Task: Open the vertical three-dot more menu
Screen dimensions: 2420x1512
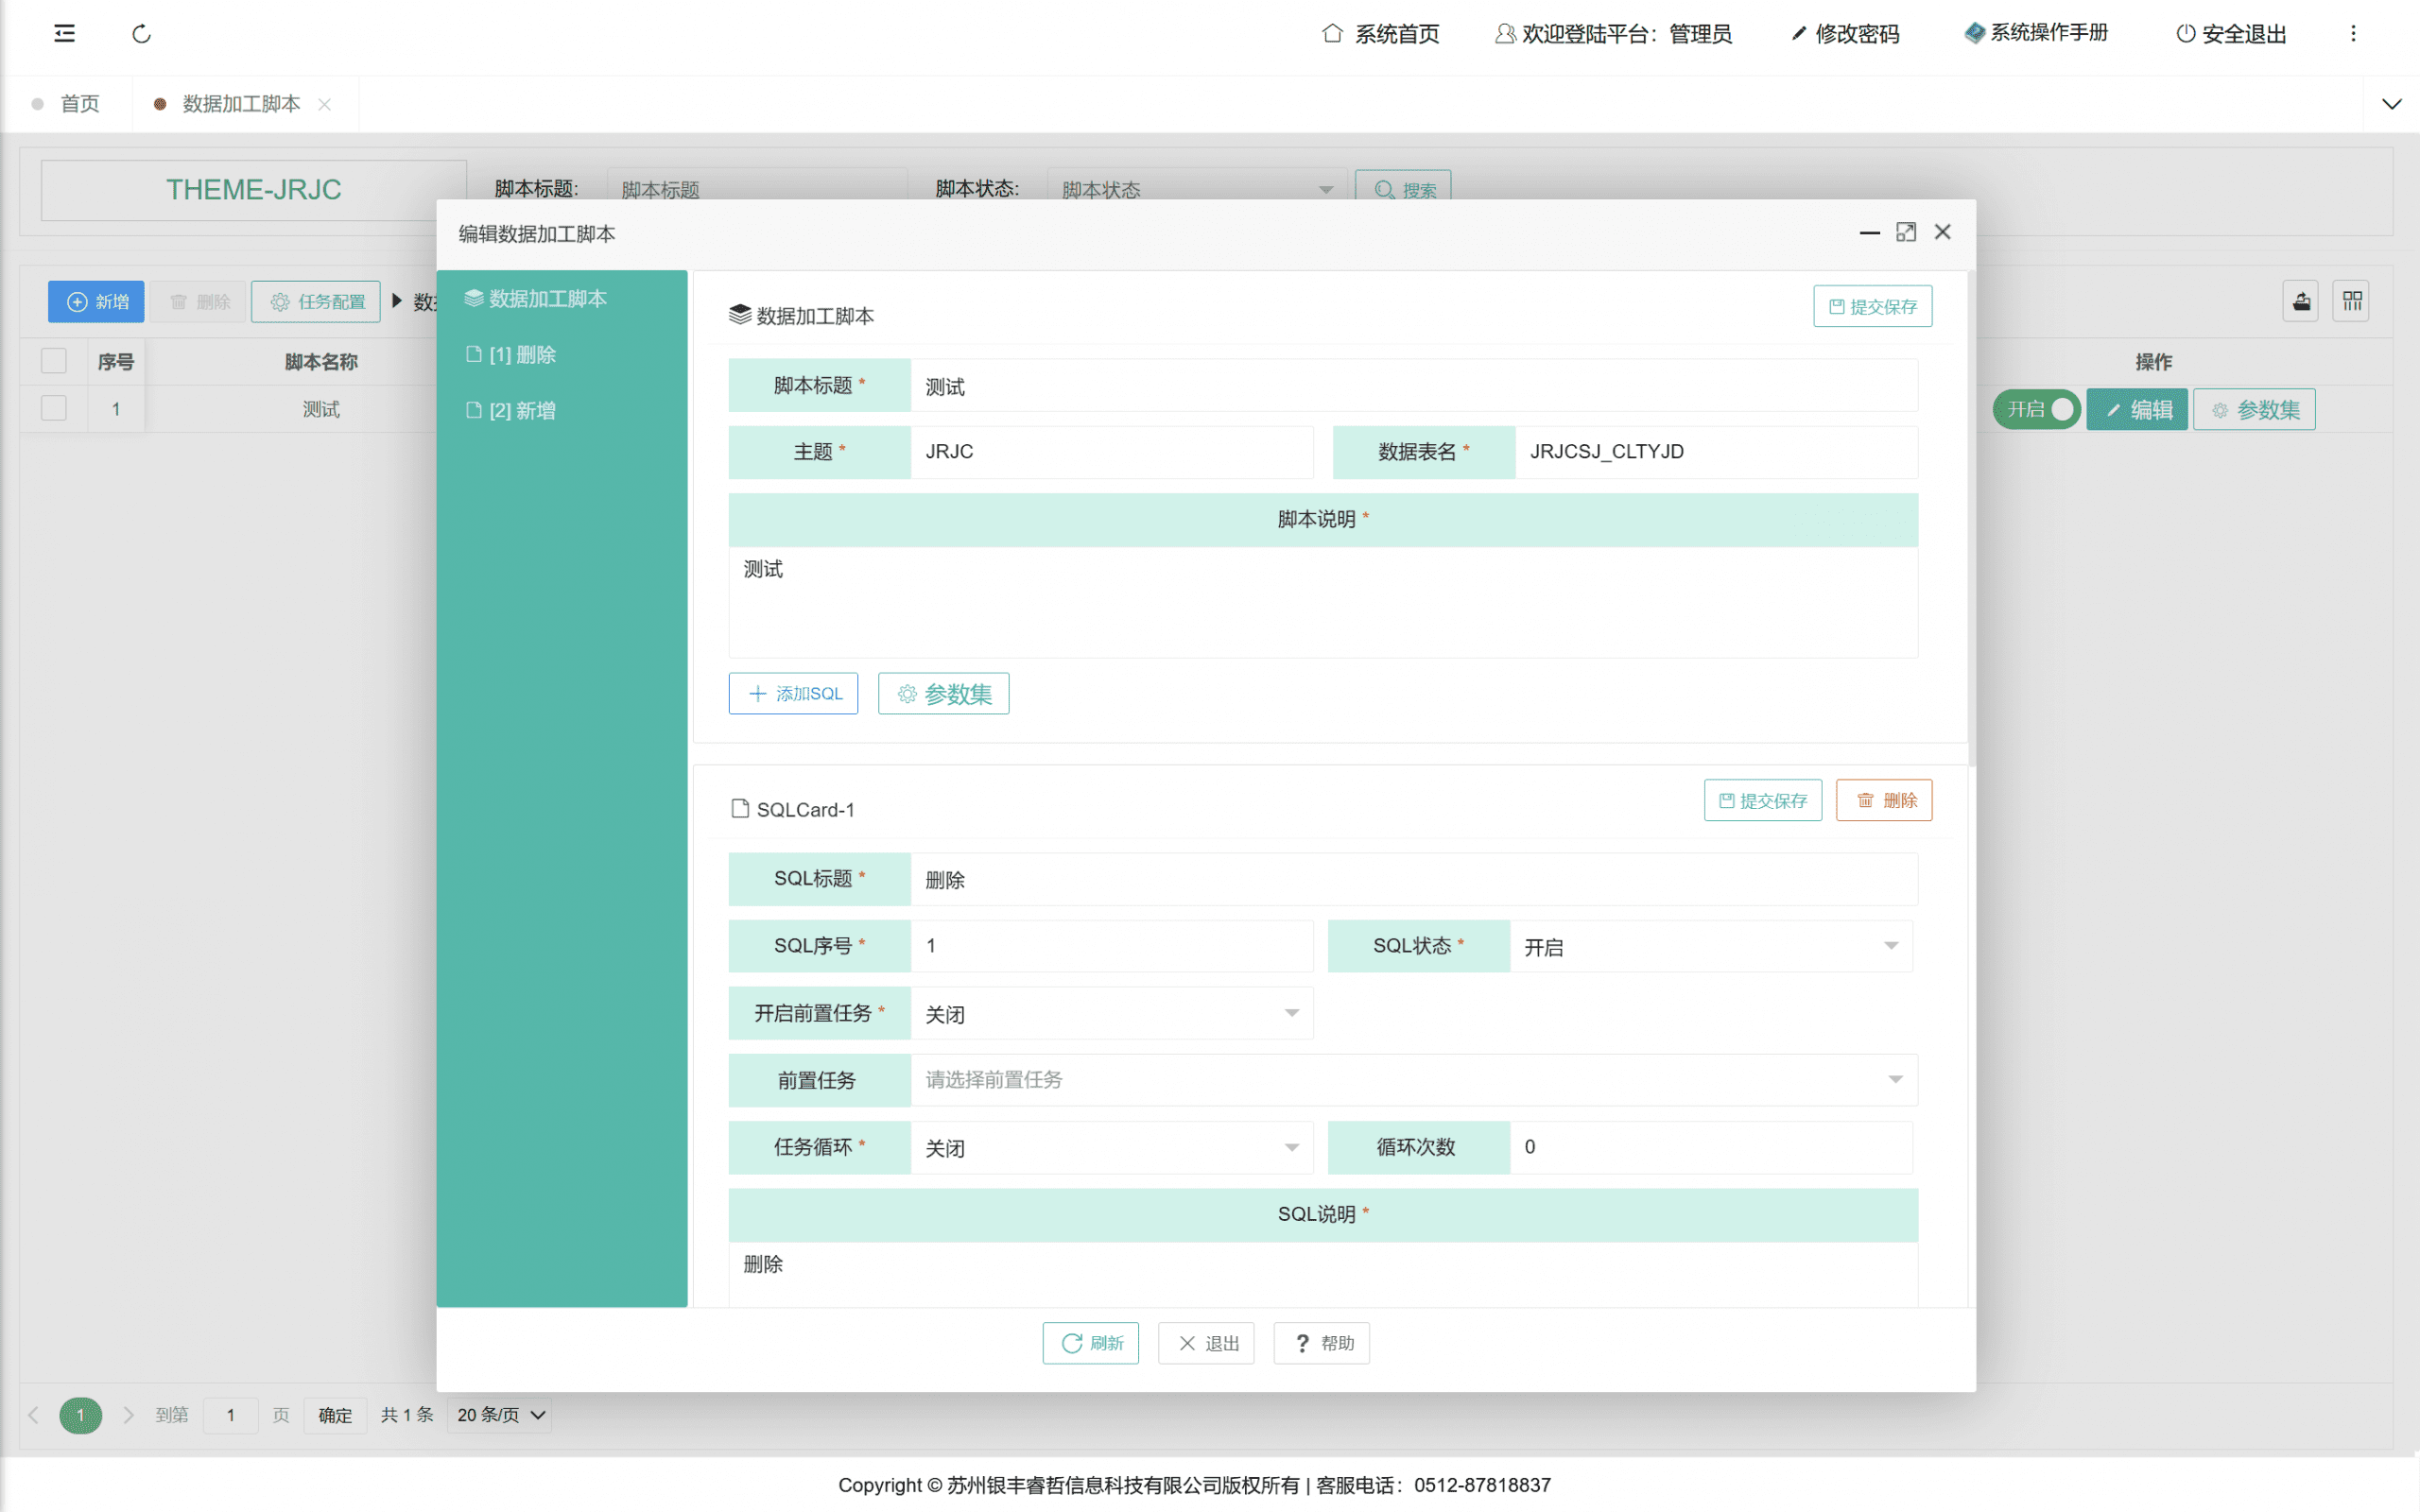Action: tap(2353, 34)
